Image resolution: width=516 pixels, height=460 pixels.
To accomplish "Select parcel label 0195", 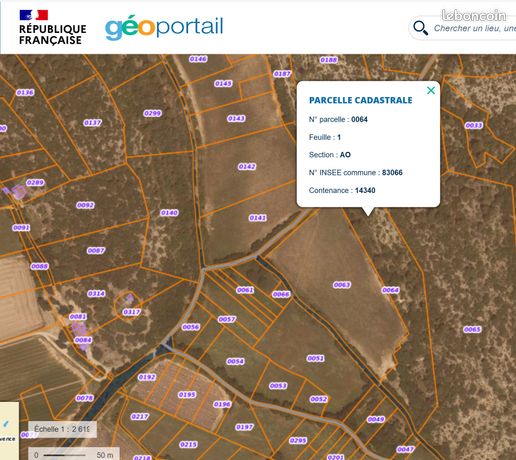I will (187, 394).
